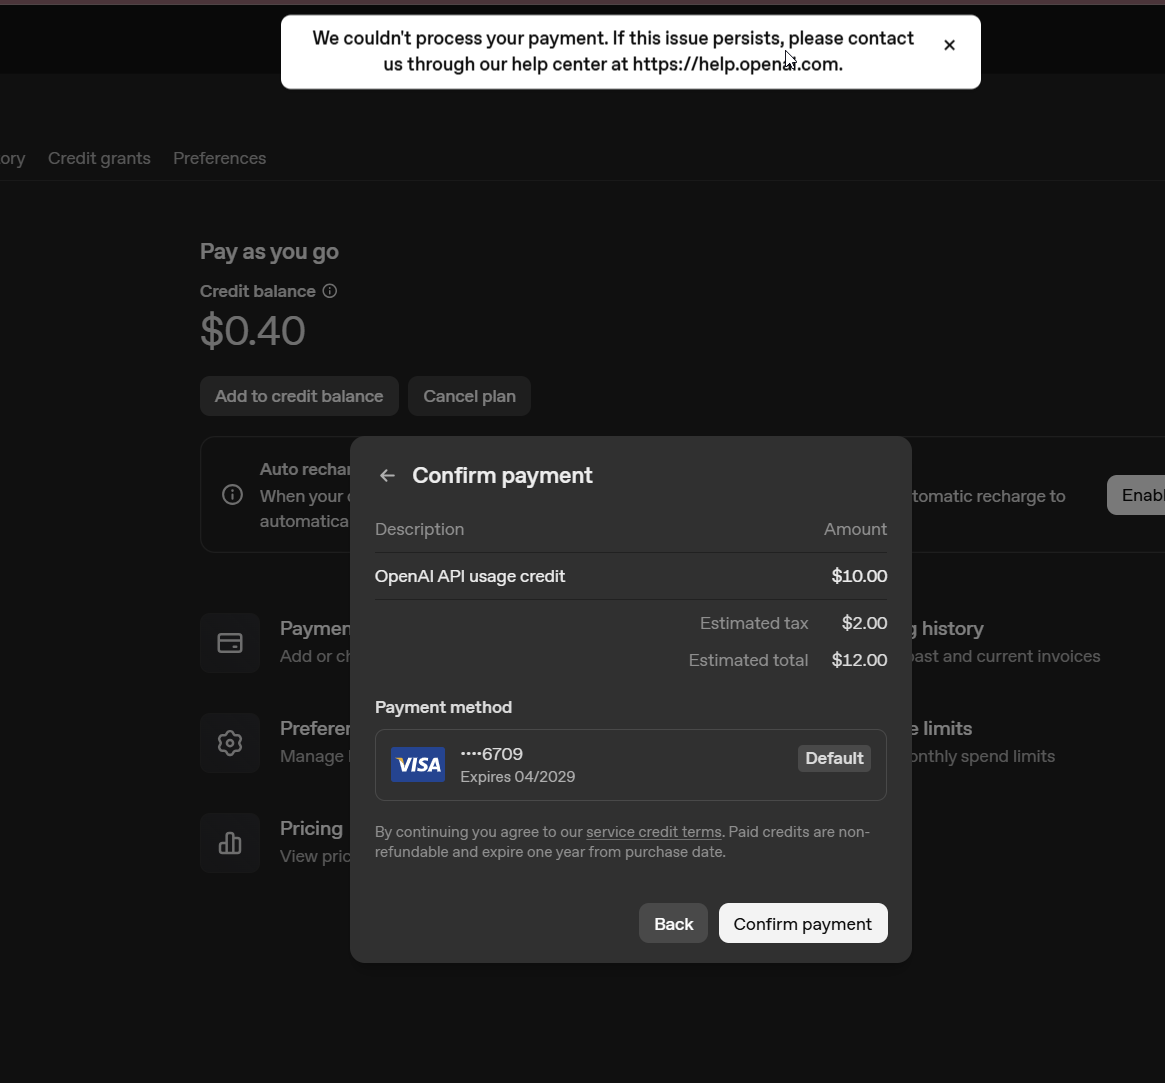Click Add to credit balance
1165x1083 pixels.
299,396
